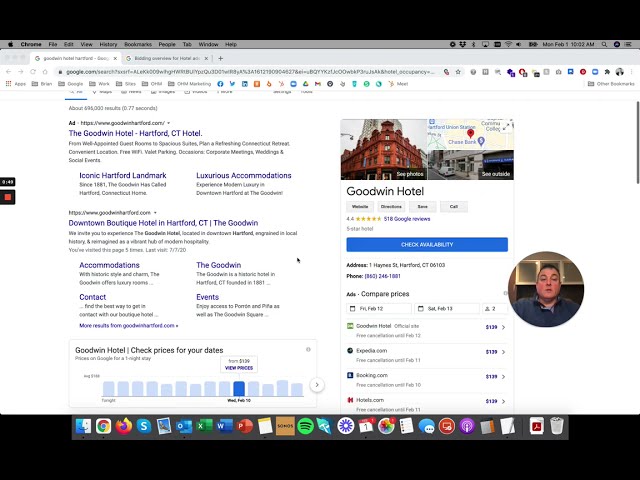Image resolution: width=640 pixels, height=480 pixels.
Task: Click VIEW PRICES in the chart tooltip
Action: 239,368
